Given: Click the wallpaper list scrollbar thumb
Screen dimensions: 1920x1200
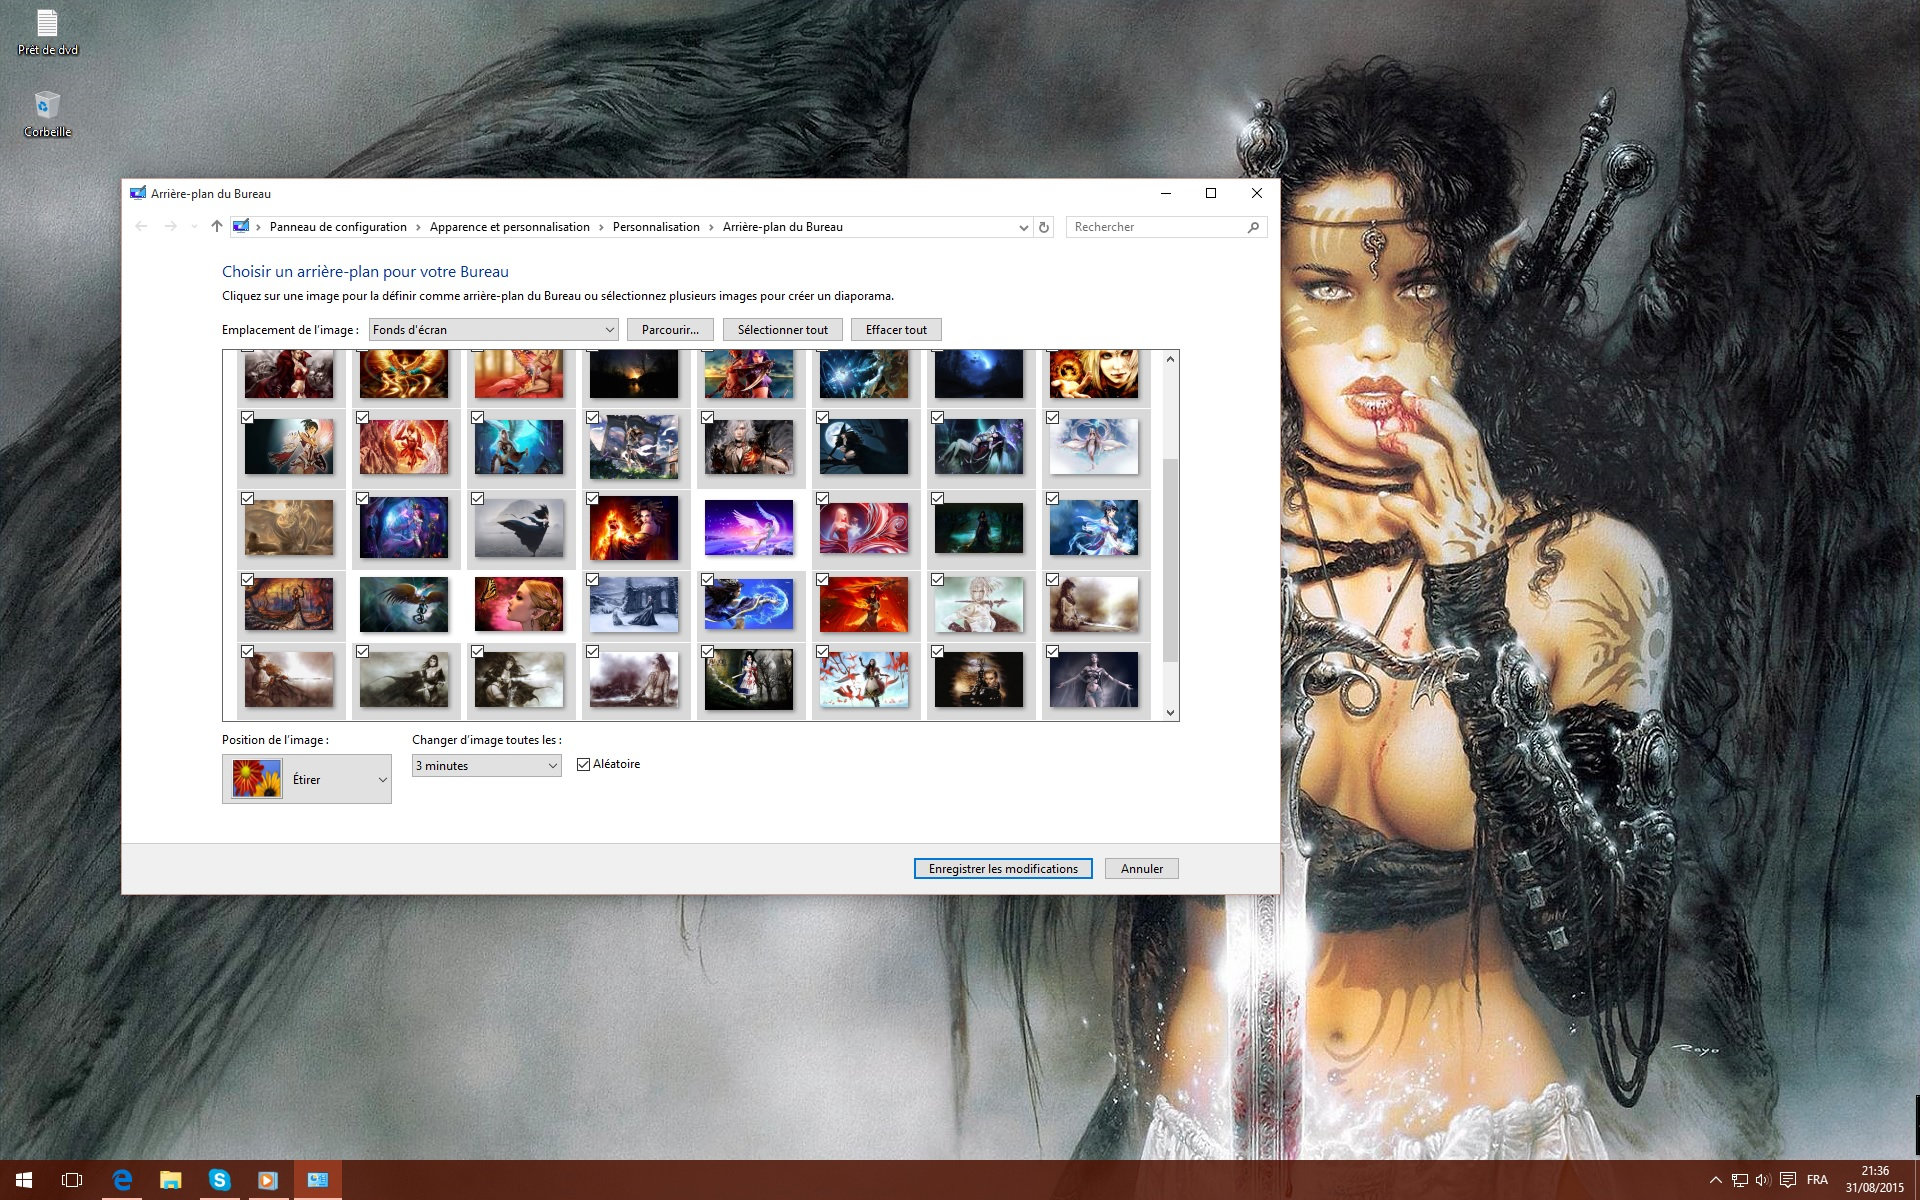Looking at the screenshot, I should click(x=1170, y=560).
